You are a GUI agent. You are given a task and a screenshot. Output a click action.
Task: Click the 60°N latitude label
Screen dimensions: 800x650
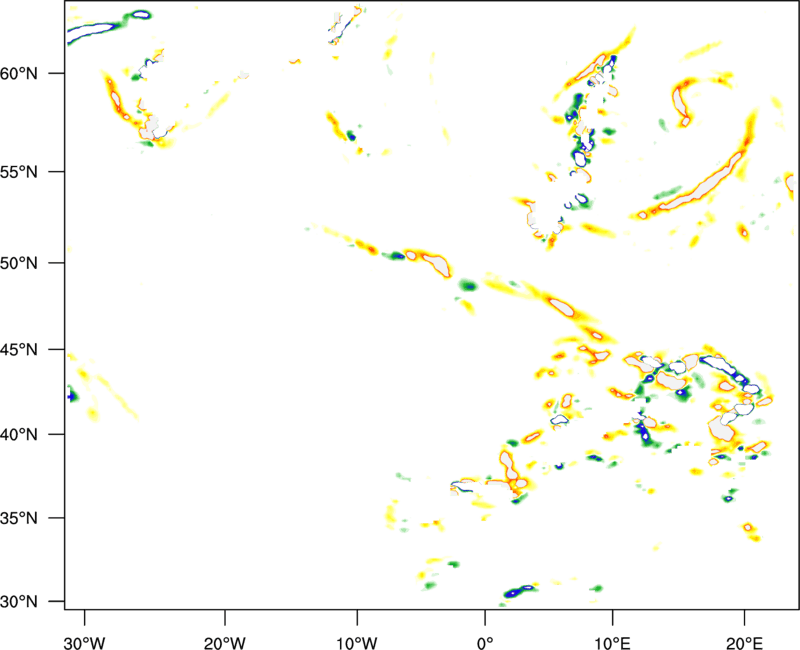19,73
